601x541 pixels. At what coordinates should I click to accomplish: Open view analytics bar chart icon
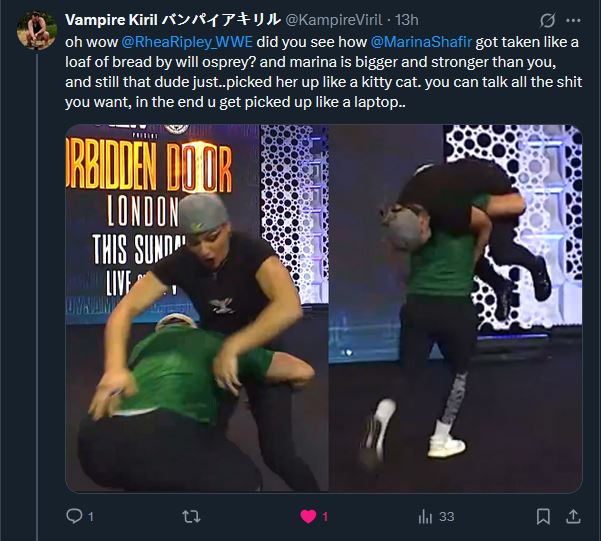[425, 516]
